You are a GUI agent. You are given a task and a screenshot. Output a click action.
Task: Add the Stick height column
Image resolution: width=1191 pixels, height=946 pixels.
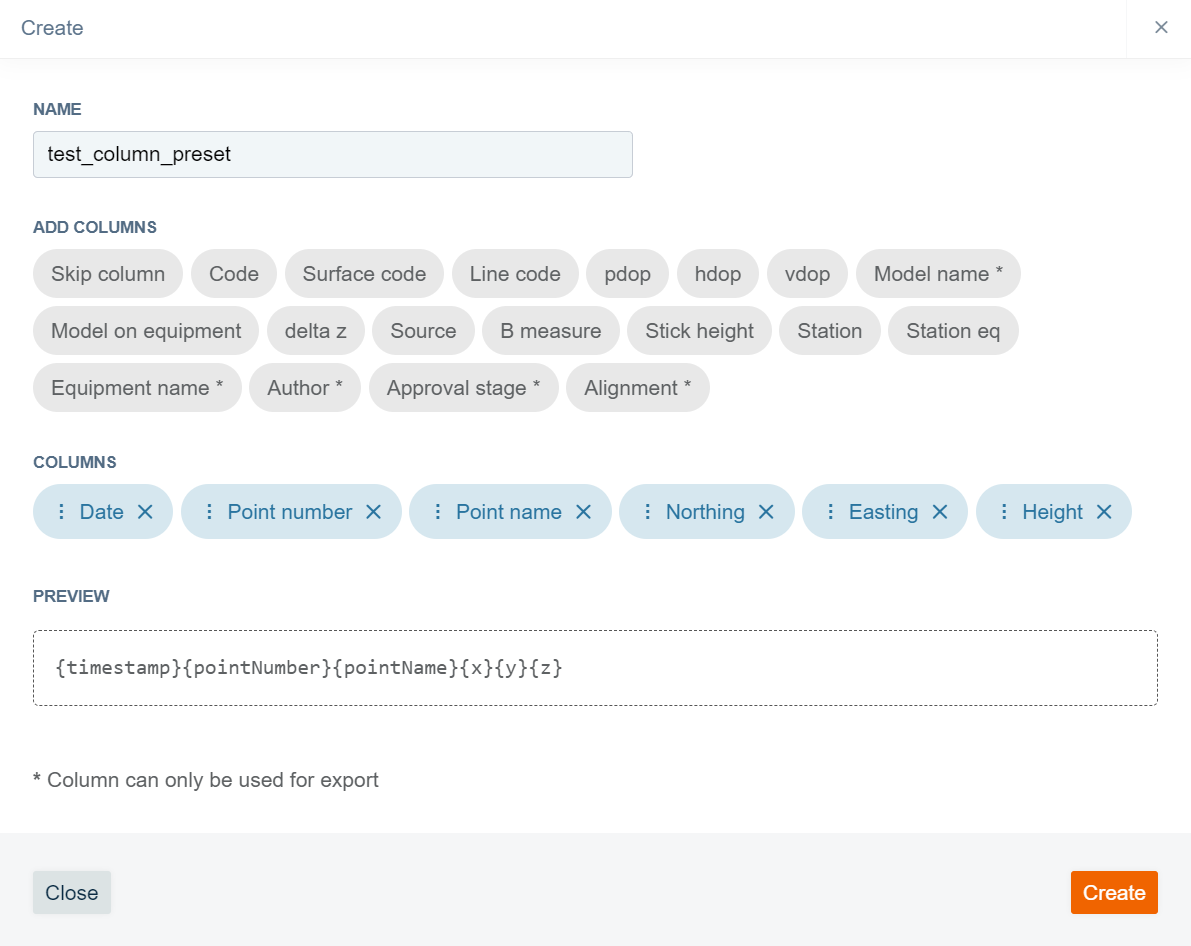[x=700, y=331]
